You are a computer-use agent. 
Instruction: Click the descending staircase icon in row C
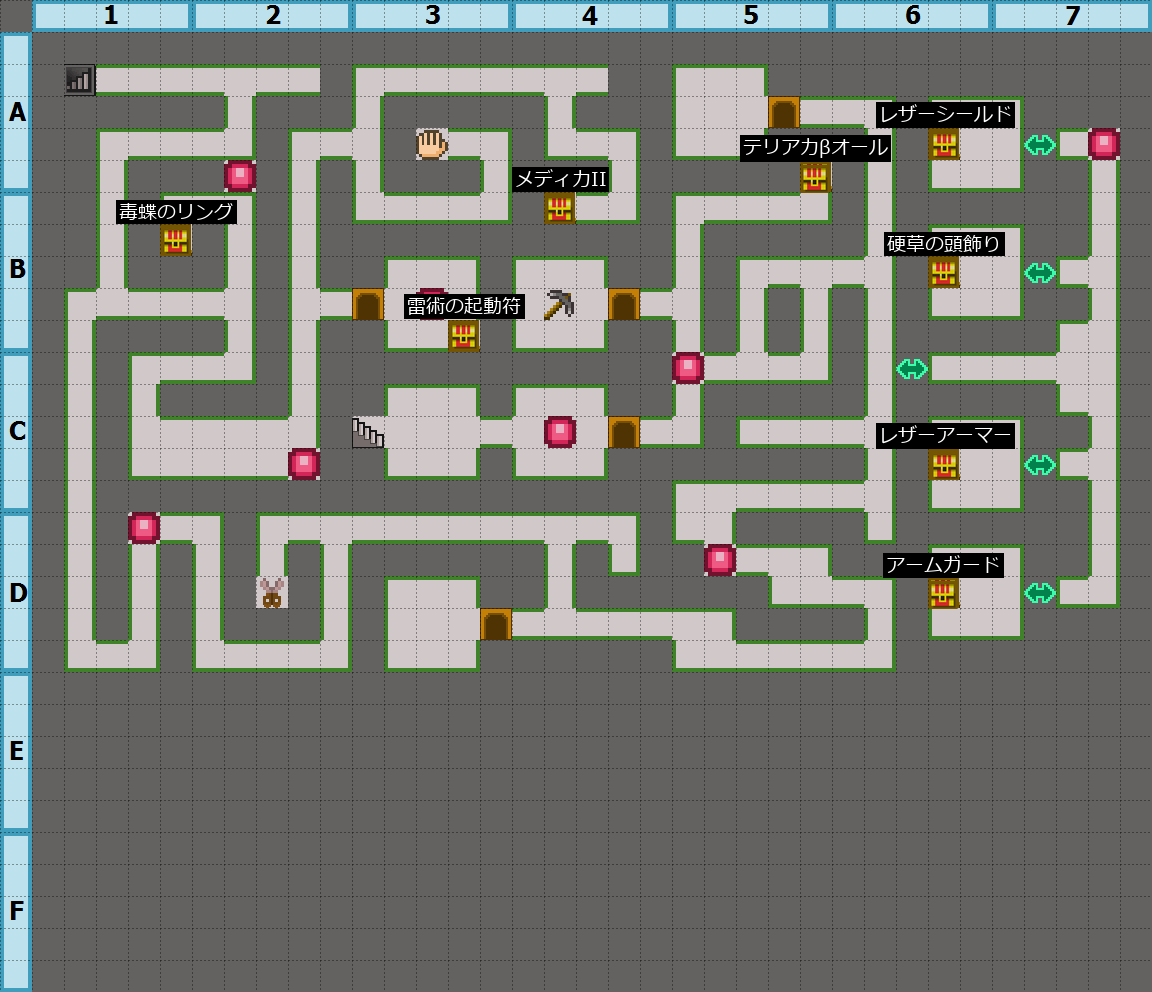pos(367,432)
